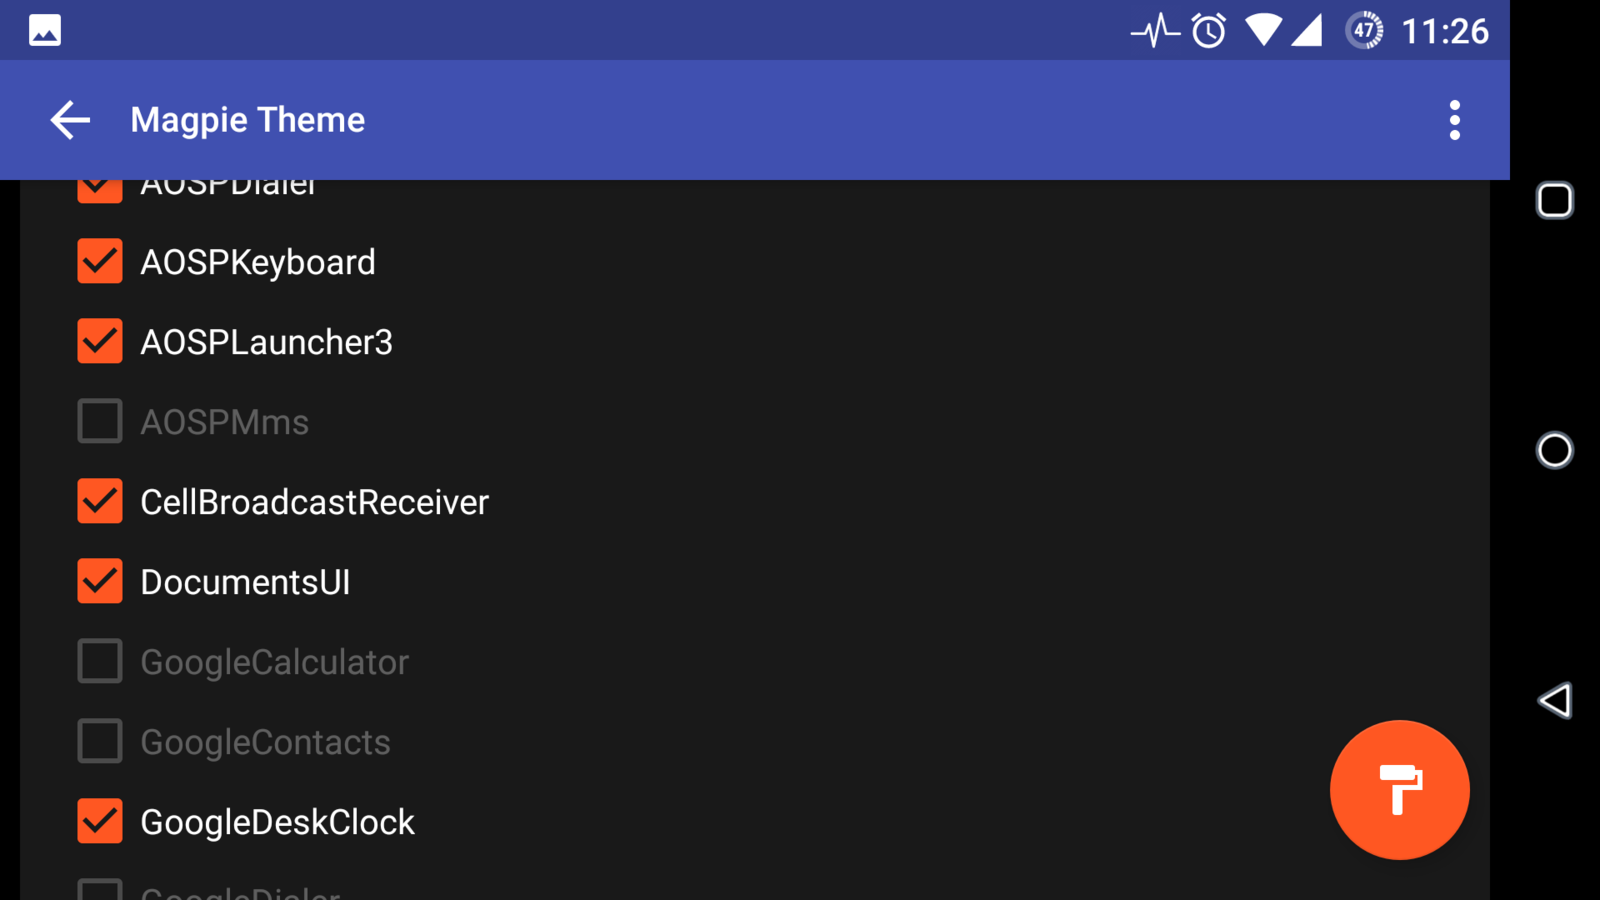
Task: Tap the back arrow in header
Action: [70, 120]
